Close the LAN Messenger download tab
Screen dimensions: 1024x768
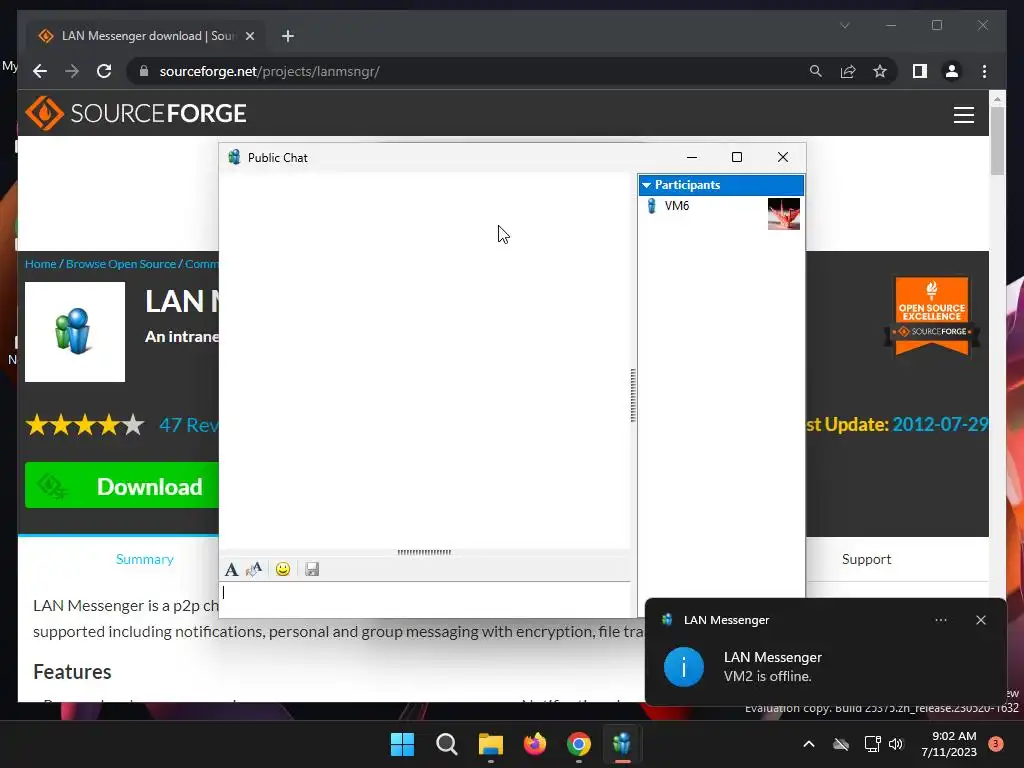pos(249,36)
